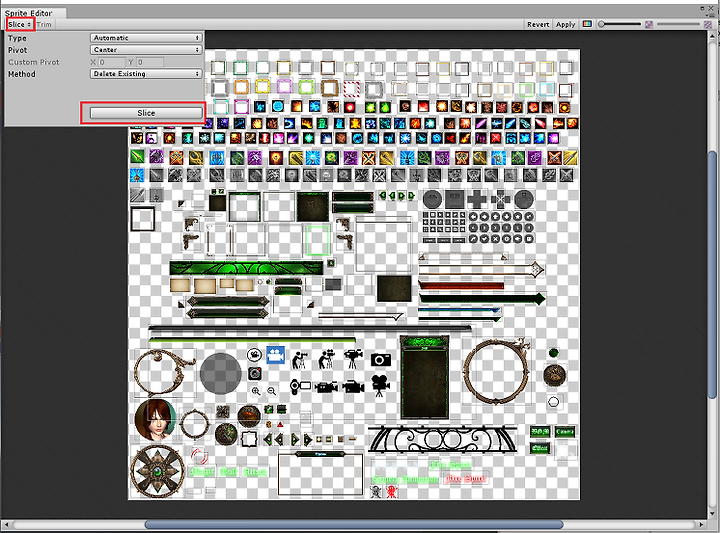
Task: Select the circled movie camera sprite
Action: point(254,355)
